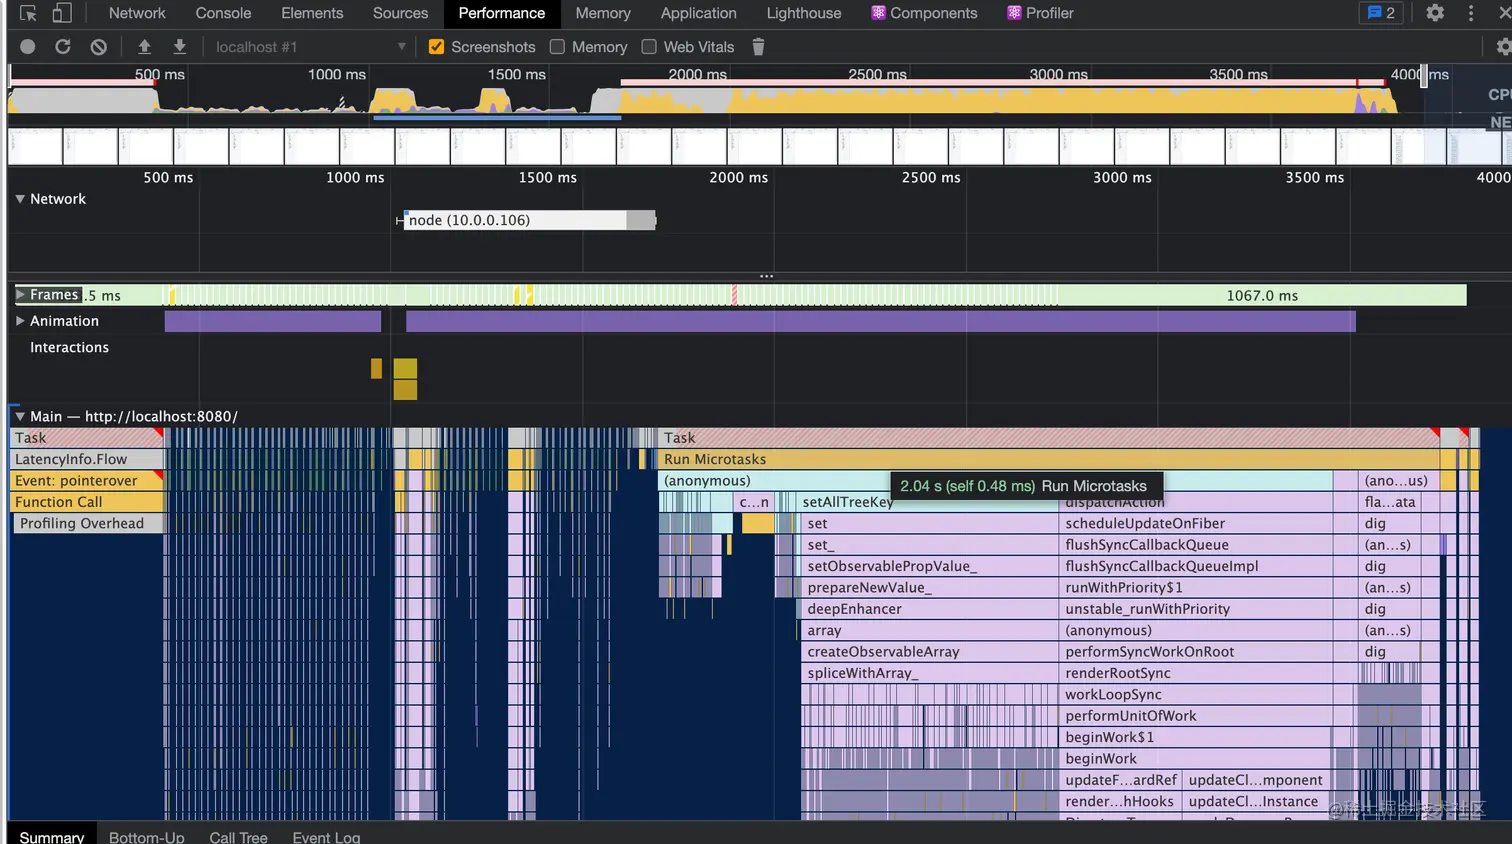Image resolution: width=1512 pixels, height=844 pixels.
Task: Select the 1067.0 ms frame
Action: pos(1262,295)
